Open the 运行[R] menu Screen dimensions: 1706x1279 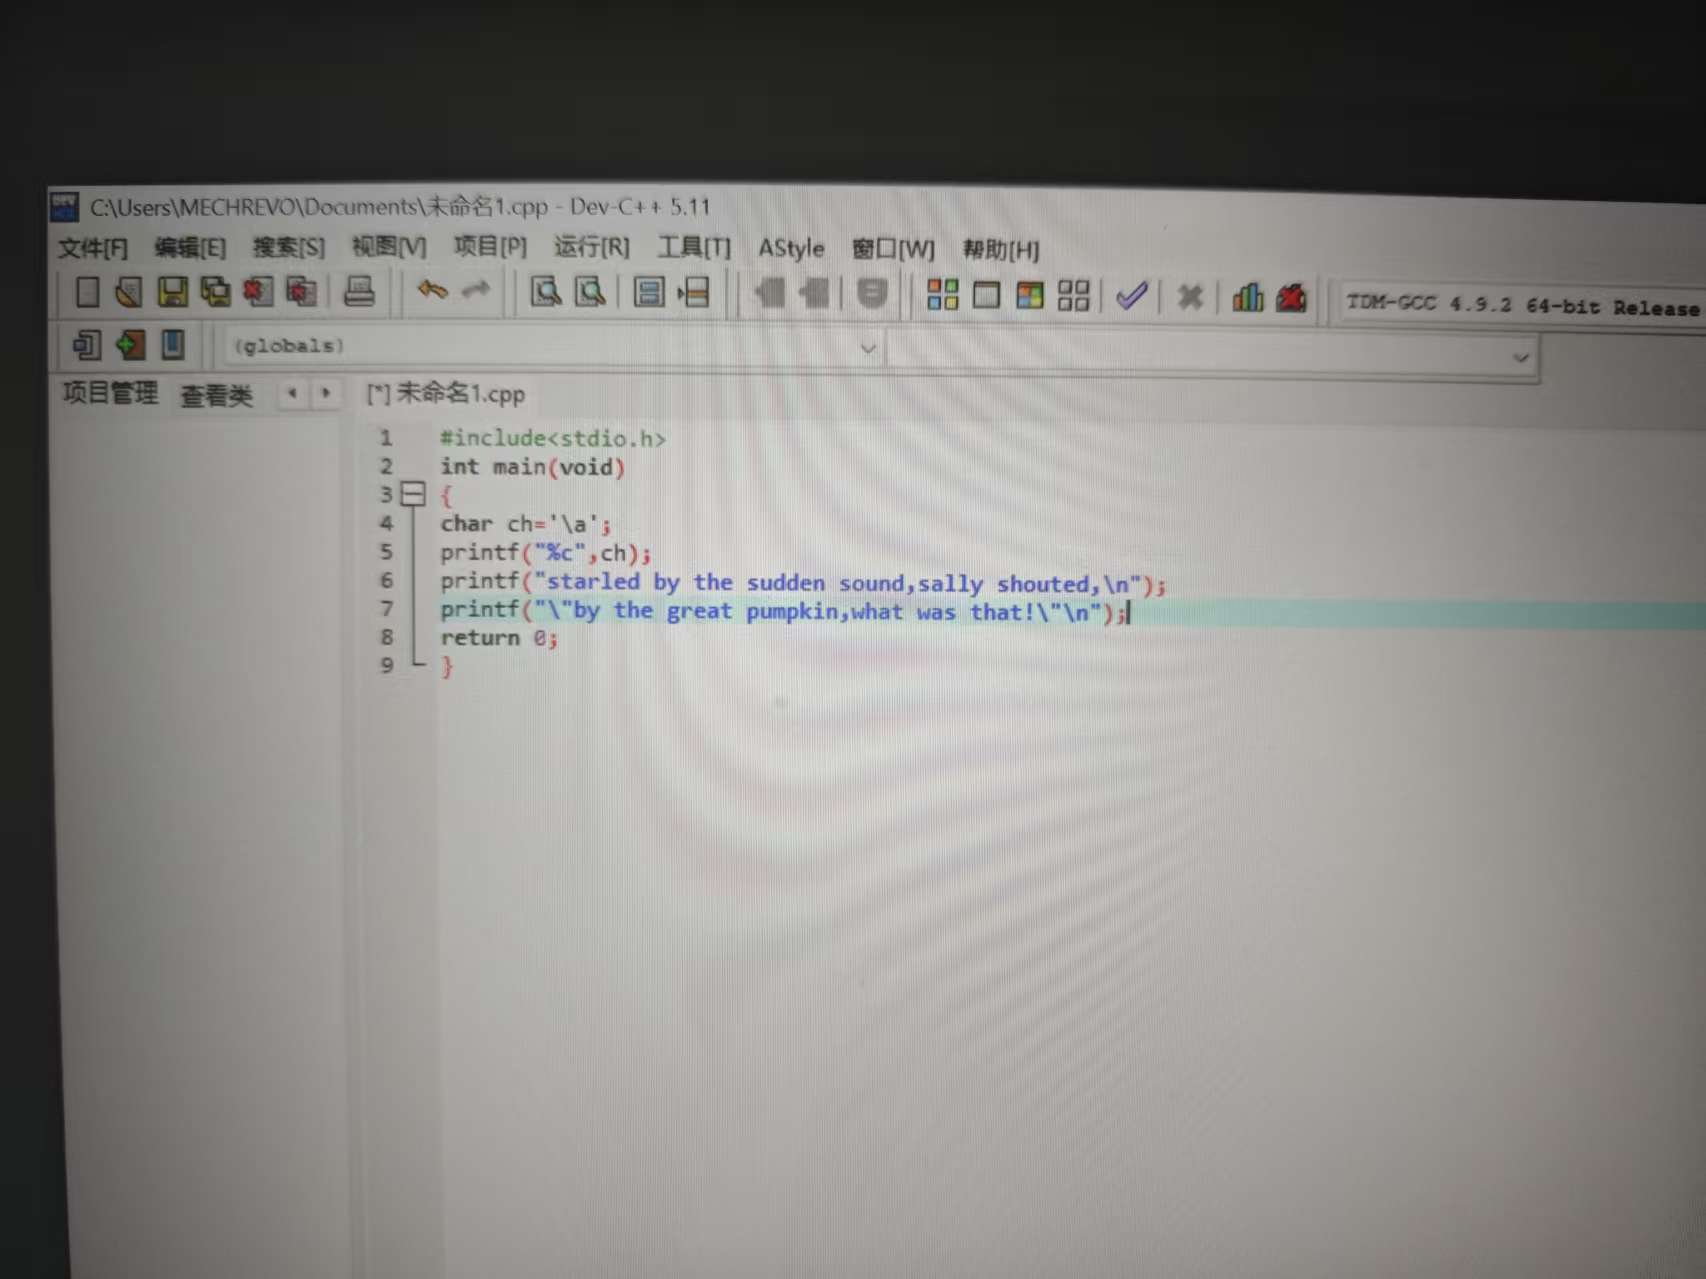tap(592, 247)
